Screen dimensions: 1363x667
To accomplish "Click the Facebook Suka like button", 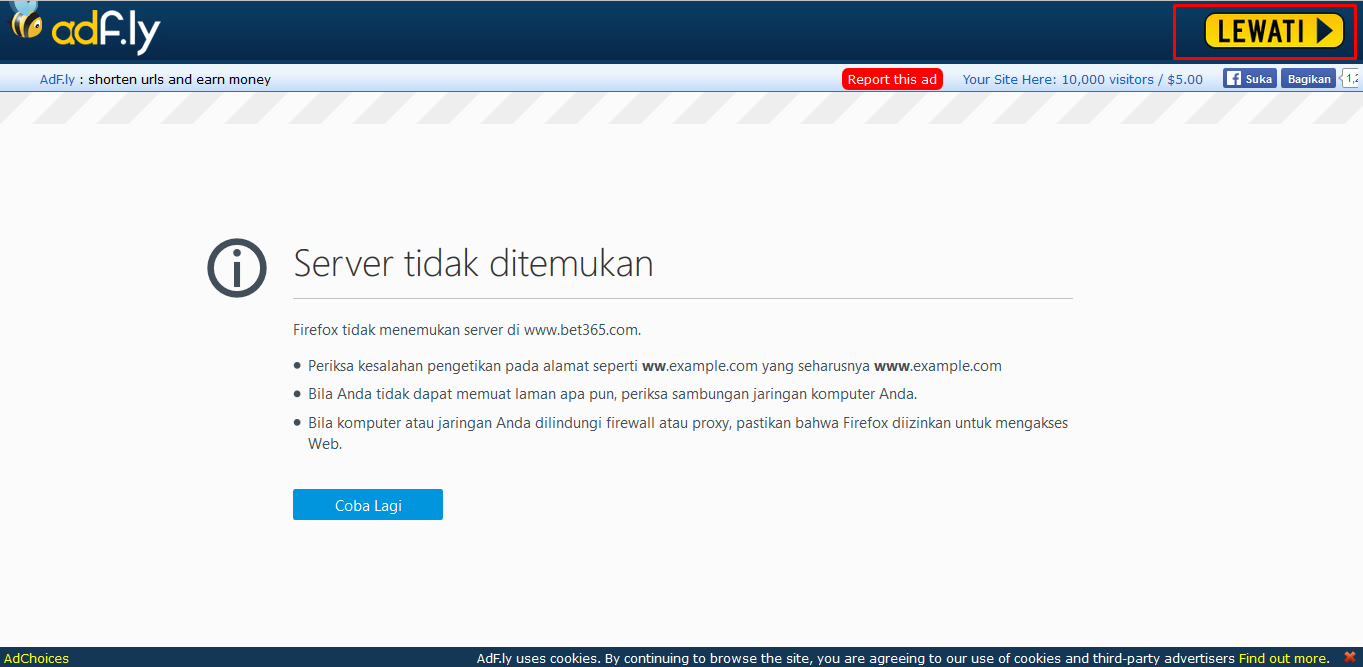I will click(x=1250, y=78).
